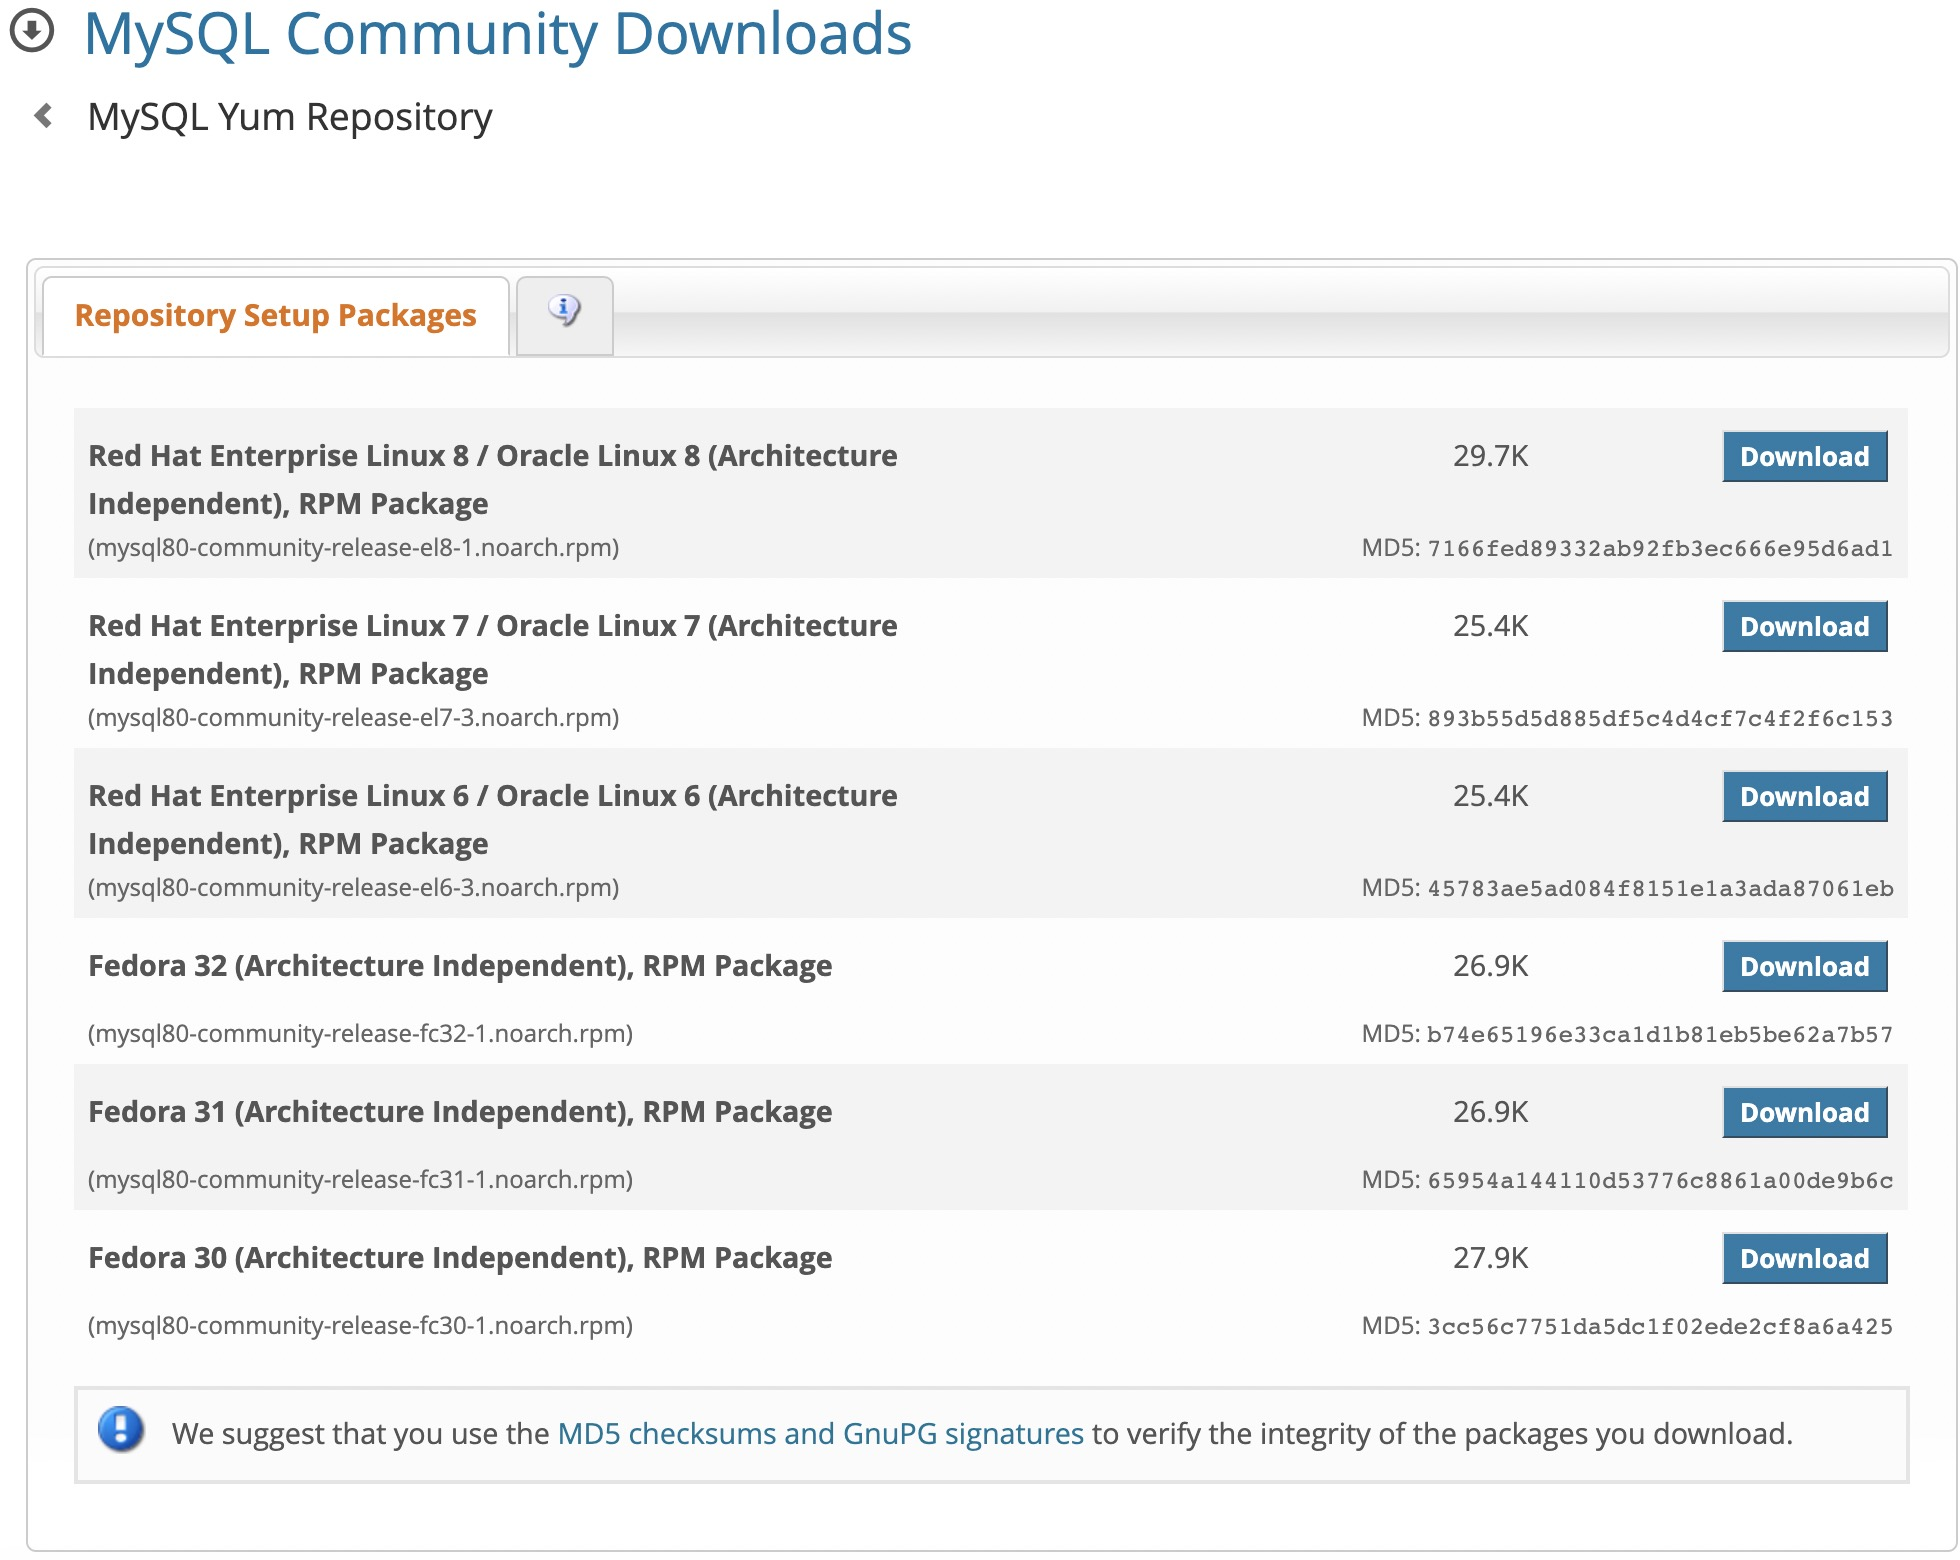Download the Fedora 32 RPM package
This screenshot has width=1960, height=1560.
pyautogui.click(x=1804, y=967)
